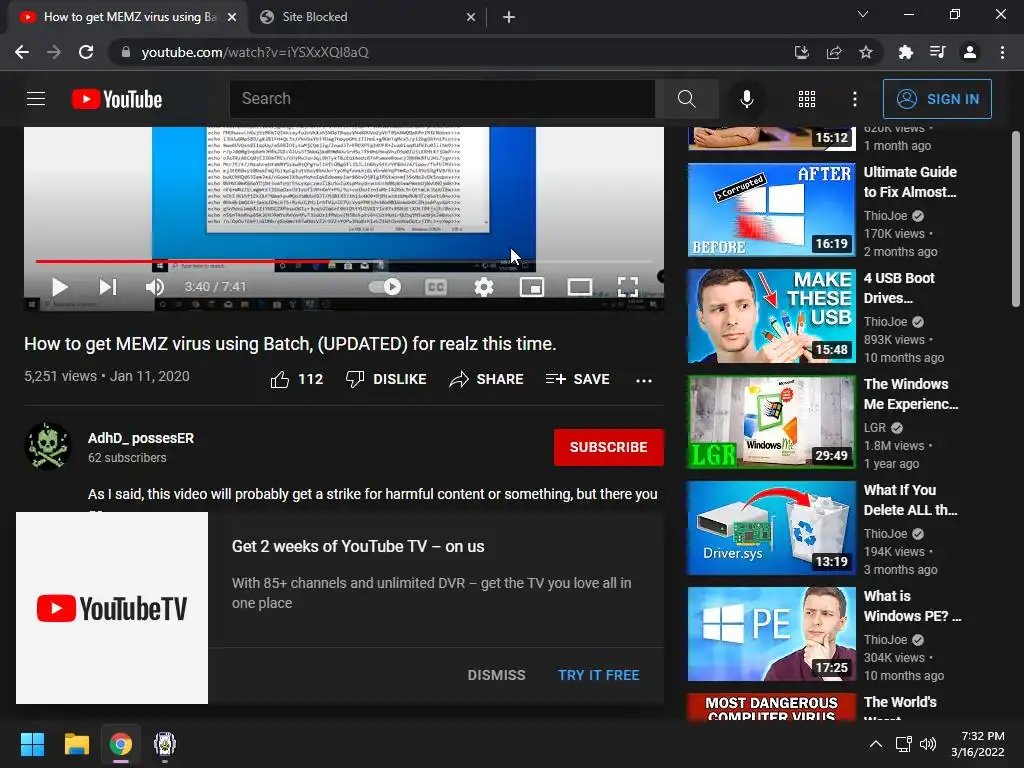The width and height of the screenshot is (1024, 768).
Task: Open YouTube settings three-dot menu
Action: (x=855, y=99)
